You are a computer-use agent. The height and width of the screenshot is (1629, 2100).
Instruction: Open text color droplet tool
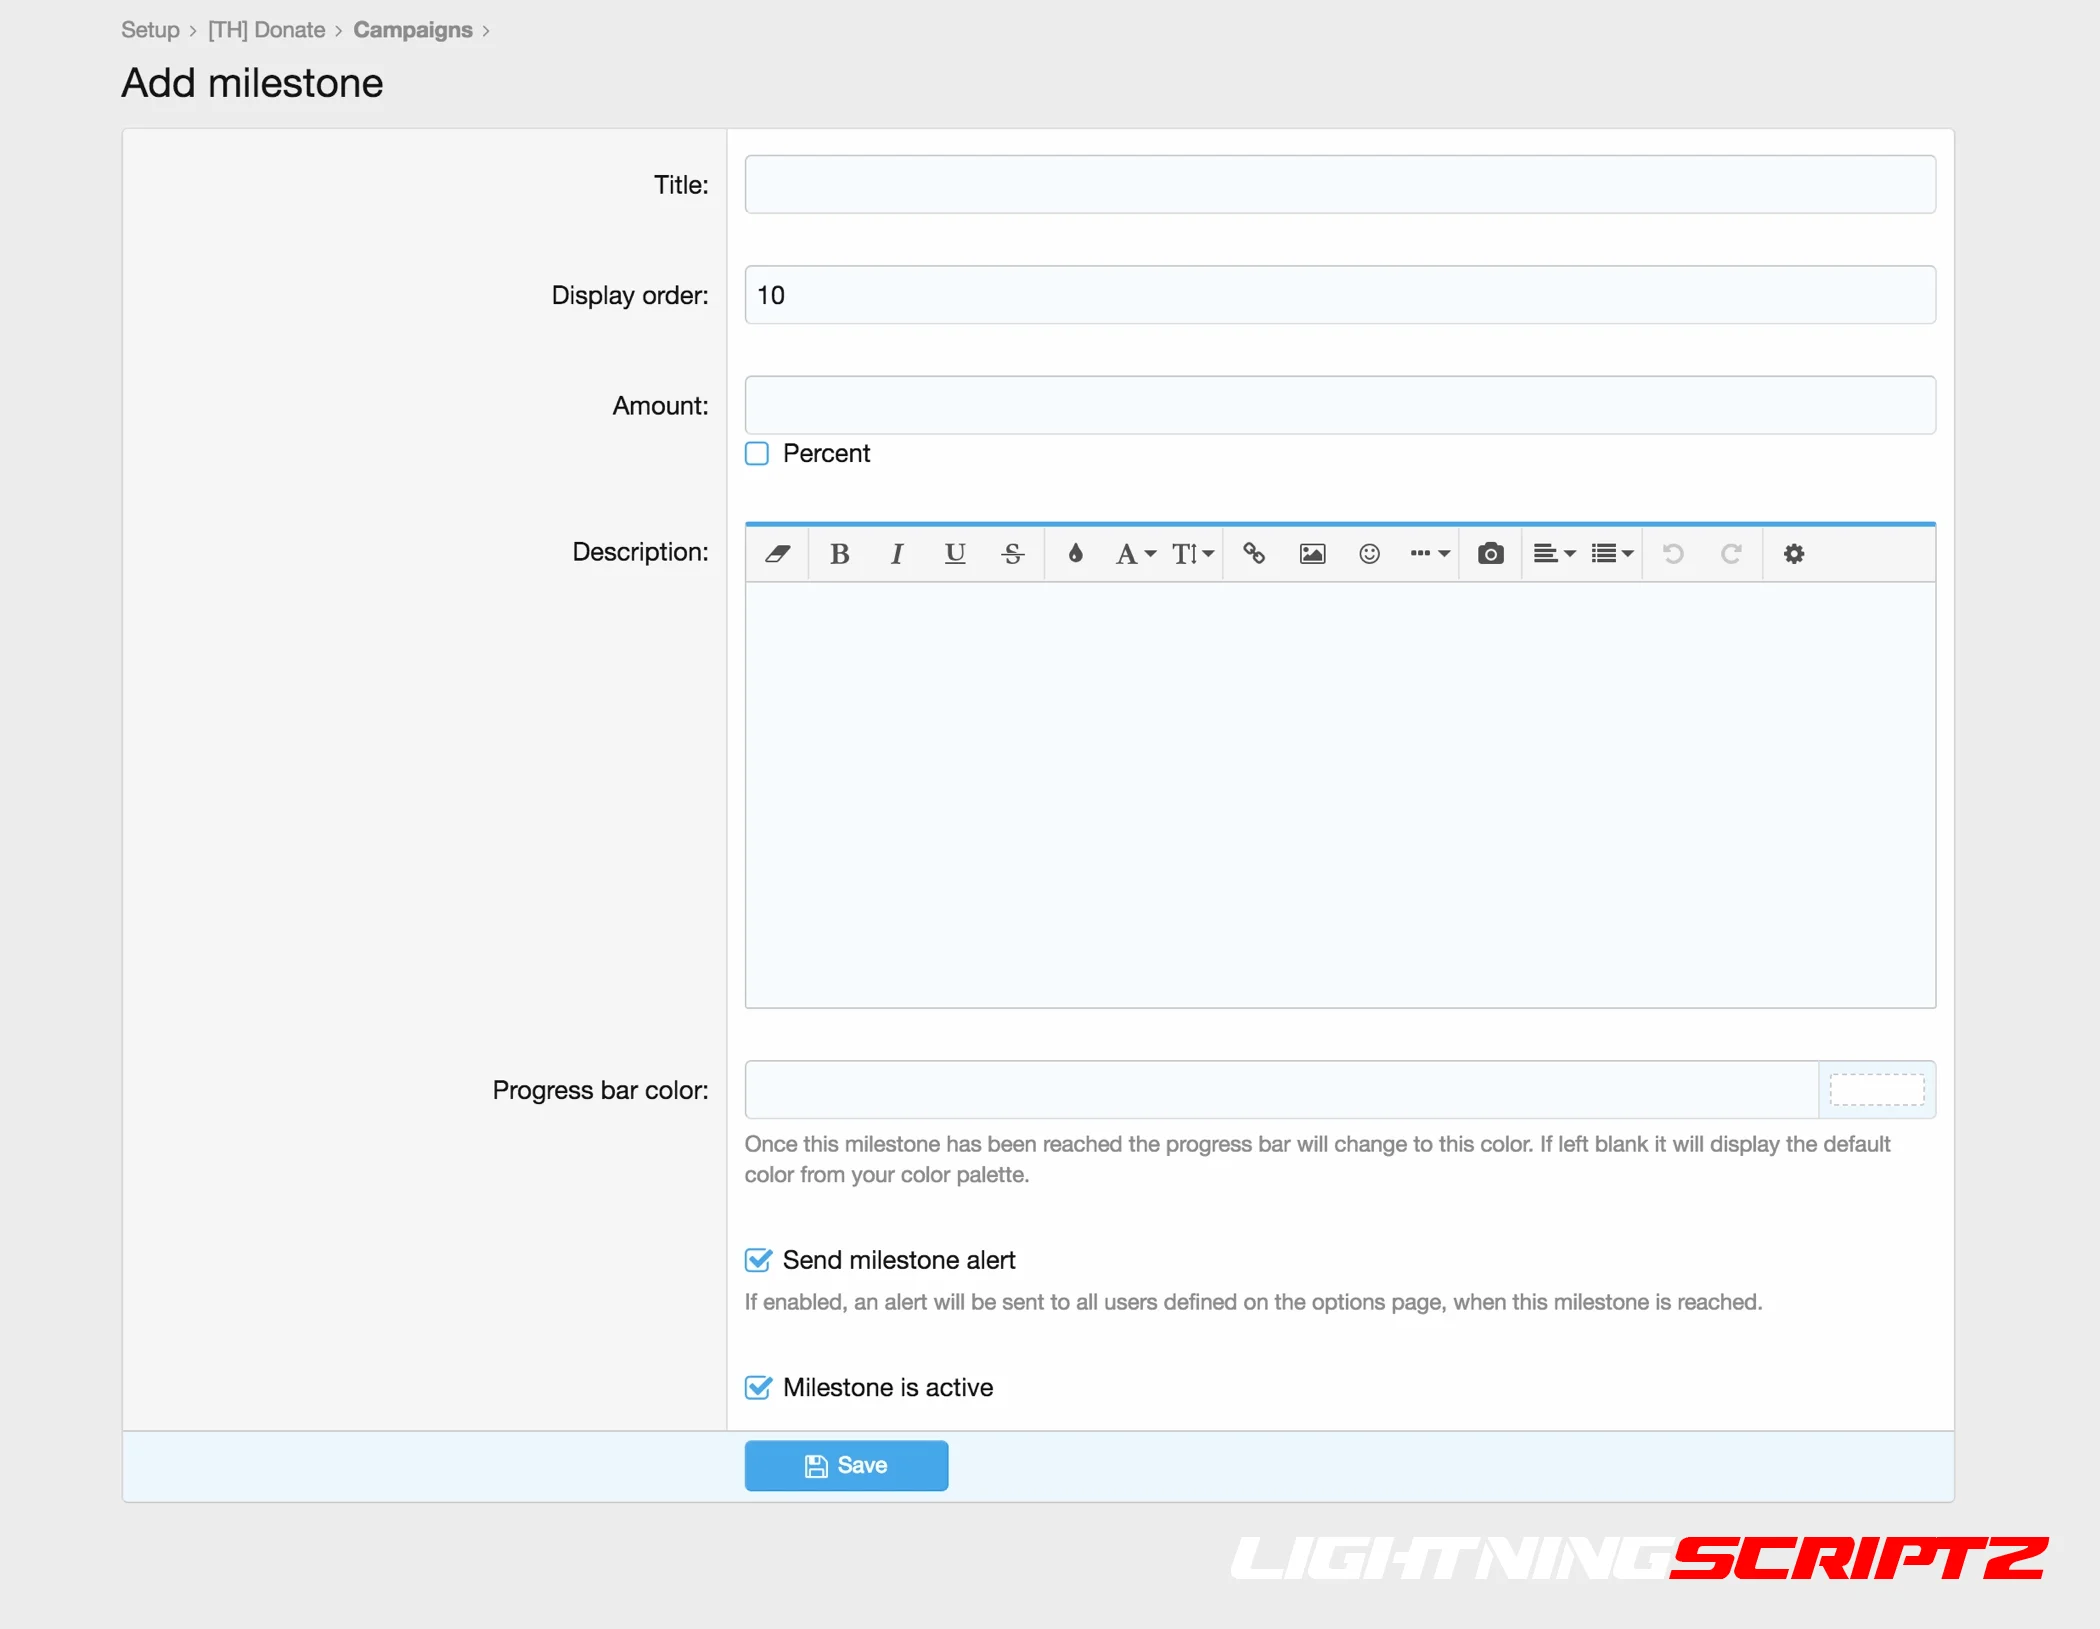tap(1075, 554)
